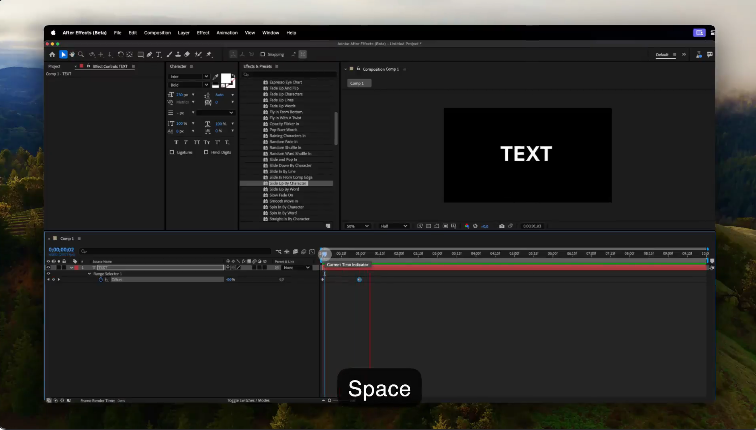756x430 pixels.
Task: Click the current timecode in timeline
Action: click(61, 250)
